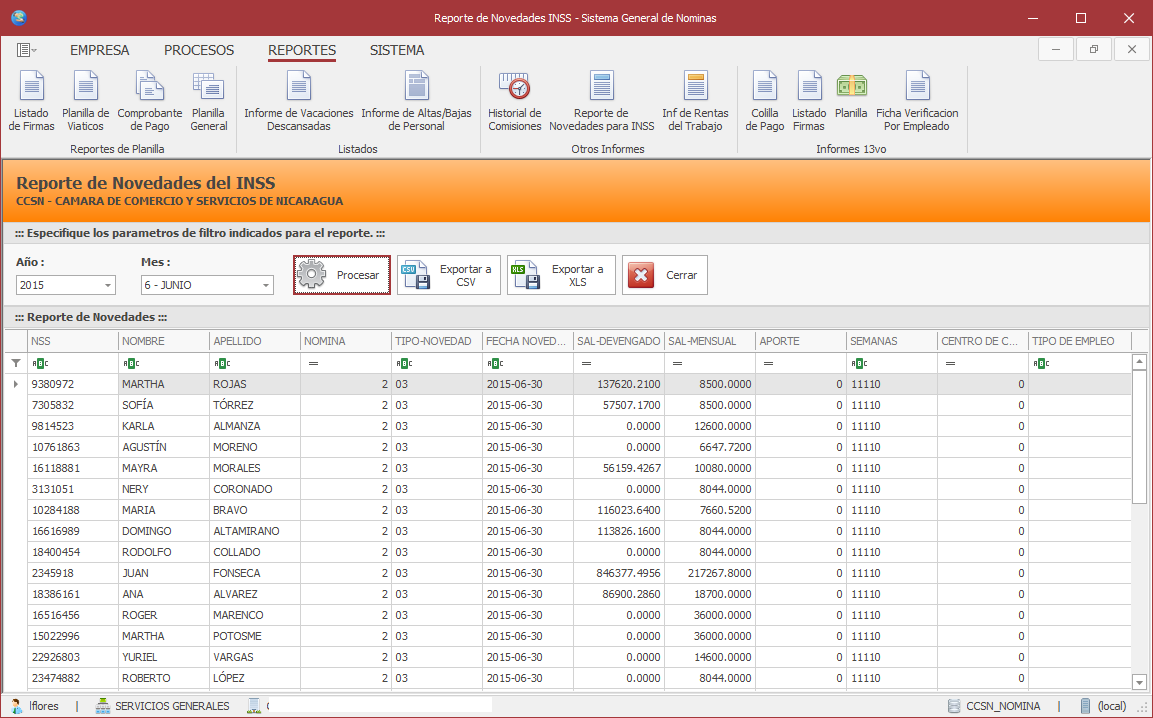Select surname cell ALTAMIRANO
Viewport: 1153px width, 718px height.
(x=255, y=531)
